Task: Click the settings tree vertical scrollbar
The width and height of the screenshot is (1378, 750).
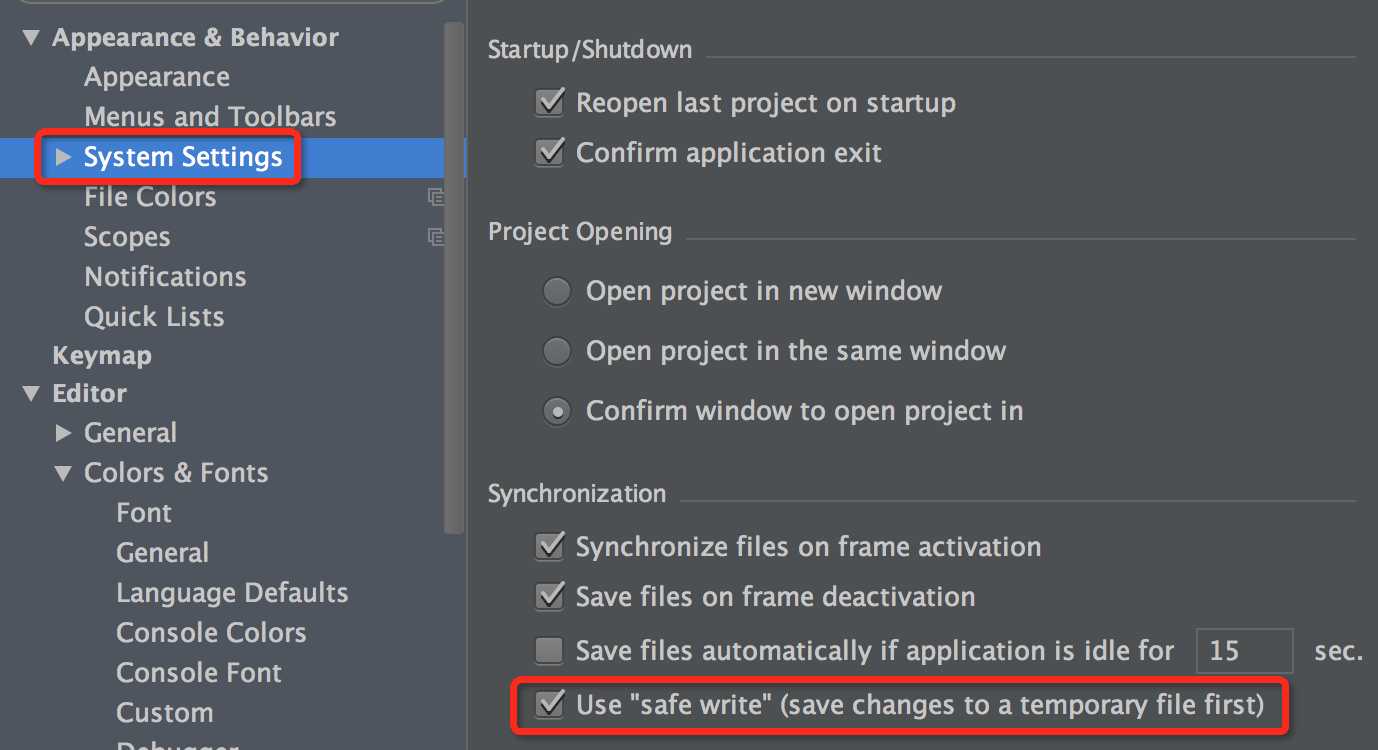Action: coord(454,280)
